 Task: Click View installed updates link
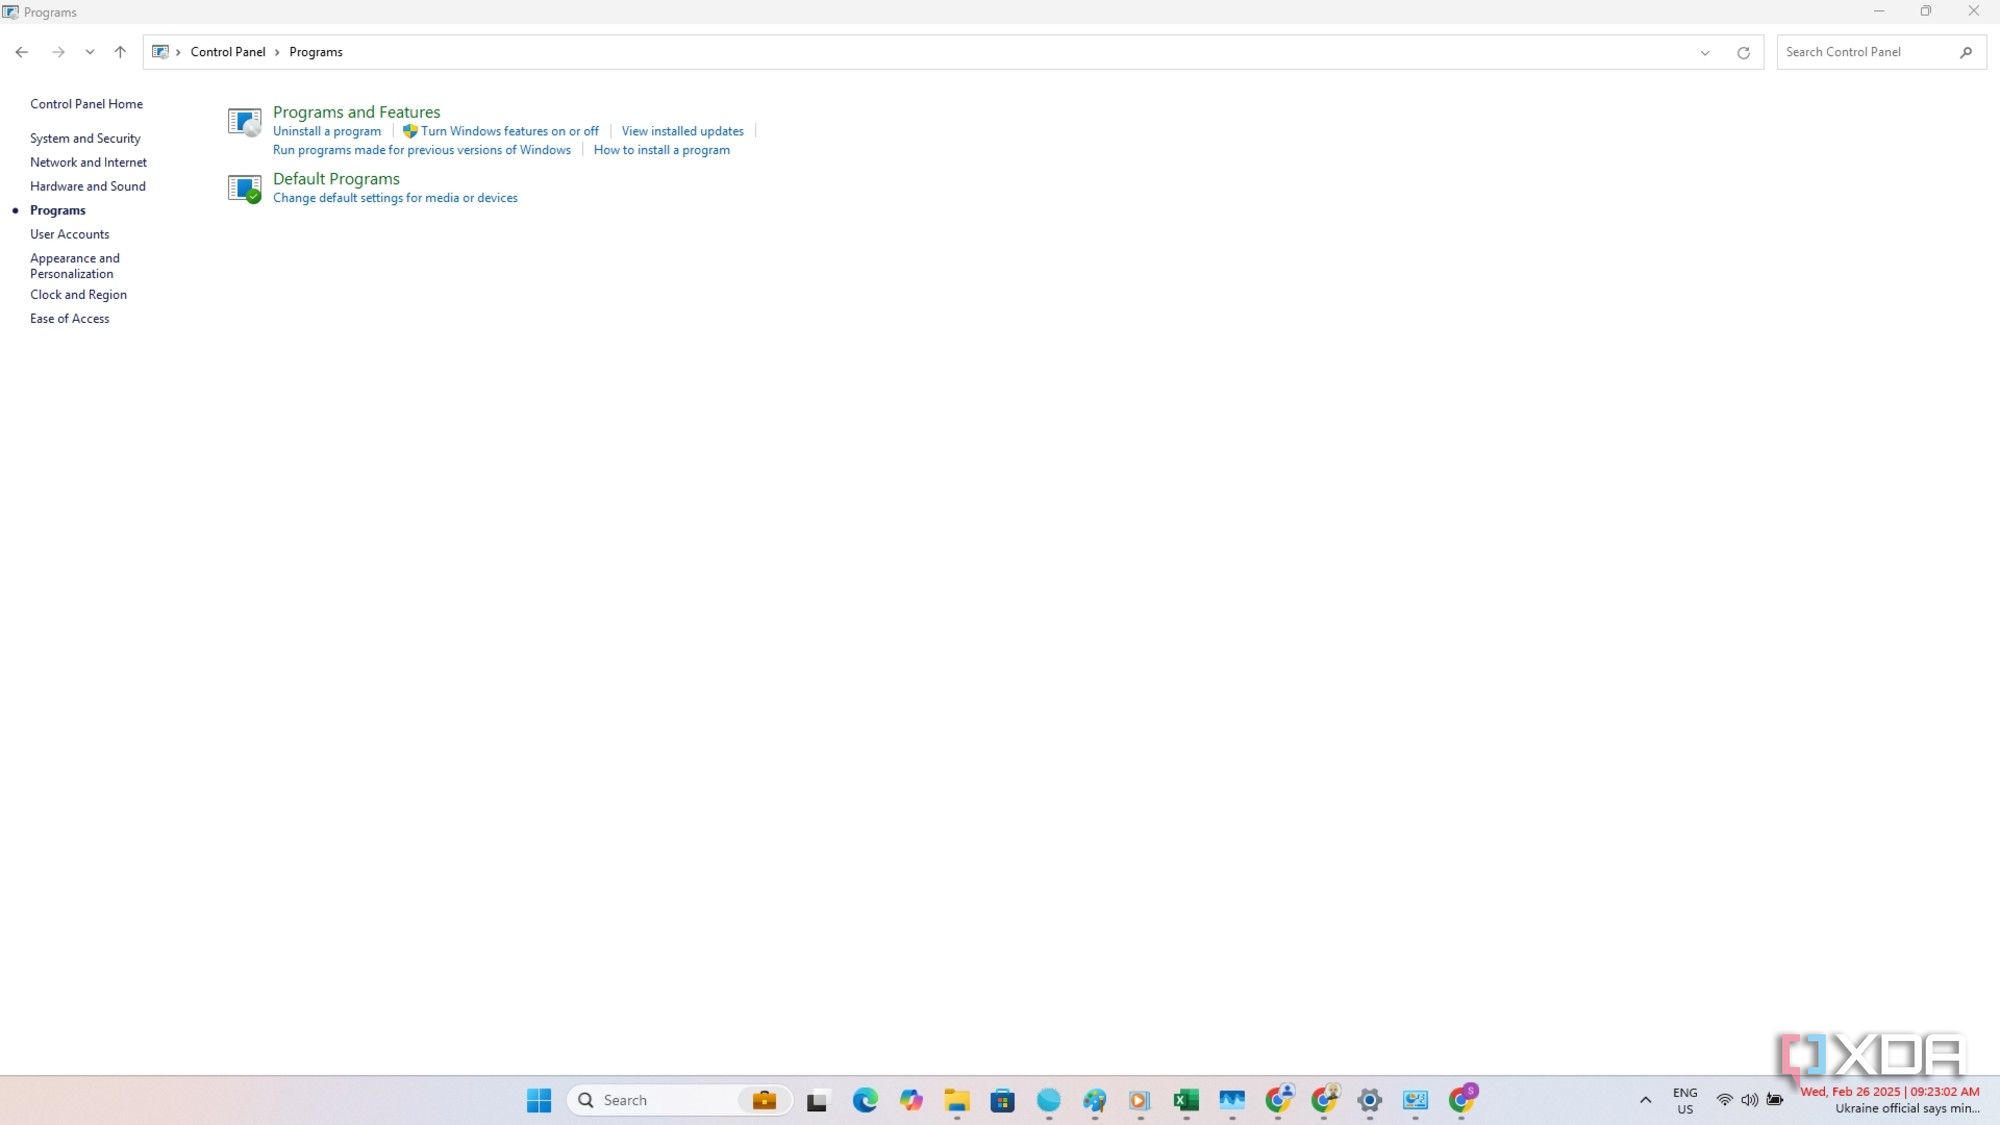coord(682,131)
